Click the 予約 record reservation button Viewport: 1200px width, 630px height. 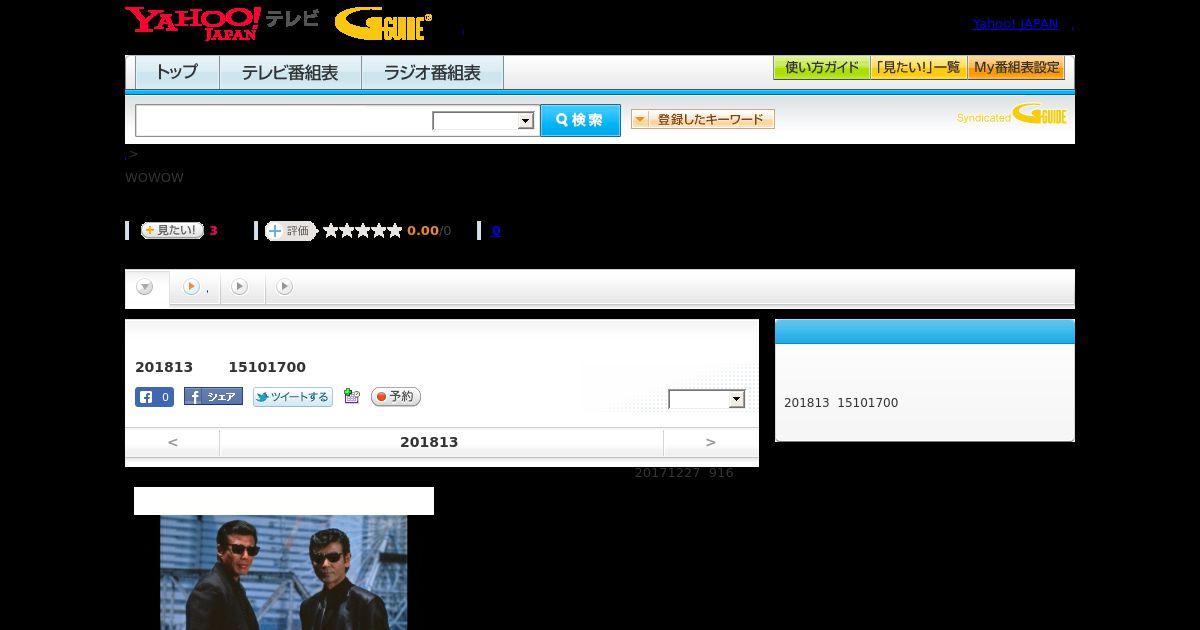click(x=396, y=397)
